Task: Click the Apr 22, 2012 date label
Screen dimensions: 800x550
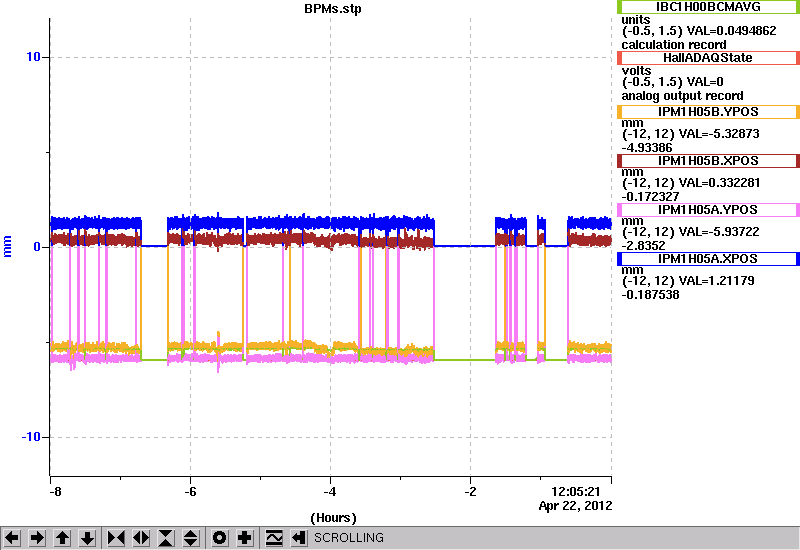Action: pos(576,506)
